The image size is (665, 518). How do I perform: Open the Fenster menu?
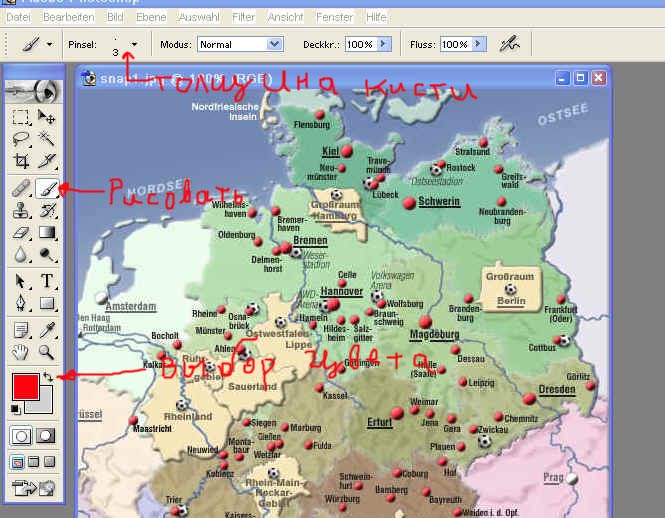tap(334, 17)
